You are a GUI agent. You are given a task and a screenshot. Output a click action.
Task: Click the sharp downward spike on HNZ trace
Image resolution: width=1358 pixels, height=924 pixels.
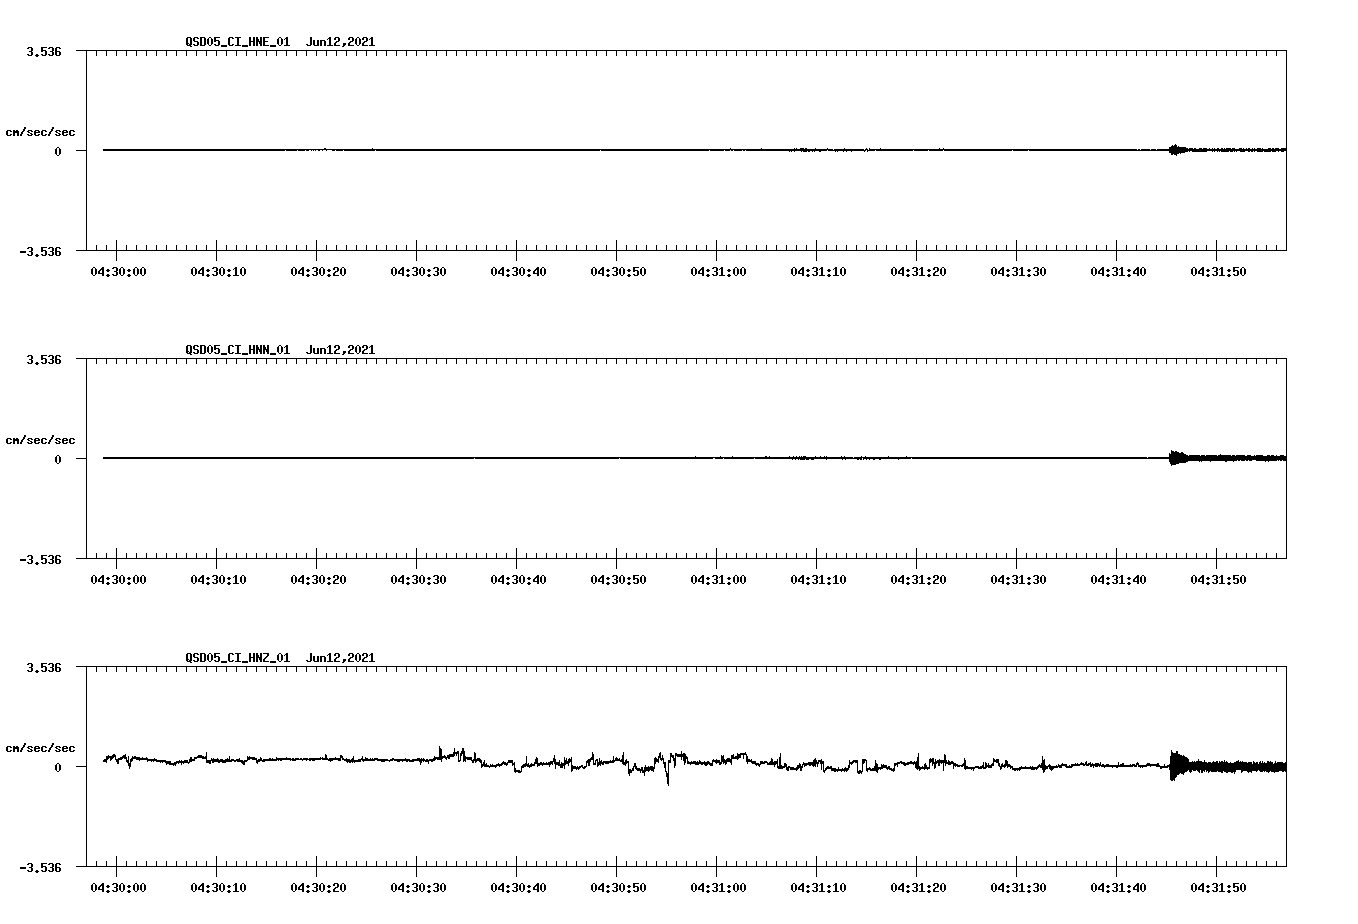pyautogui.click(x=668, y=774)
